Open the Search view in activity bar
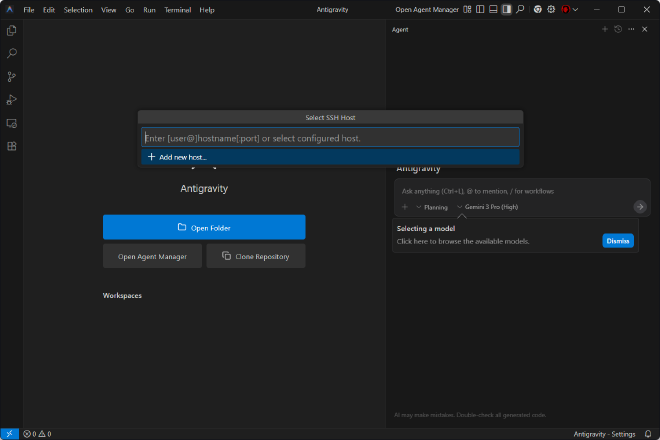Image resolution: width=660 pixels, height=440 pixels. pyautogui.click(x=12, y=53)
